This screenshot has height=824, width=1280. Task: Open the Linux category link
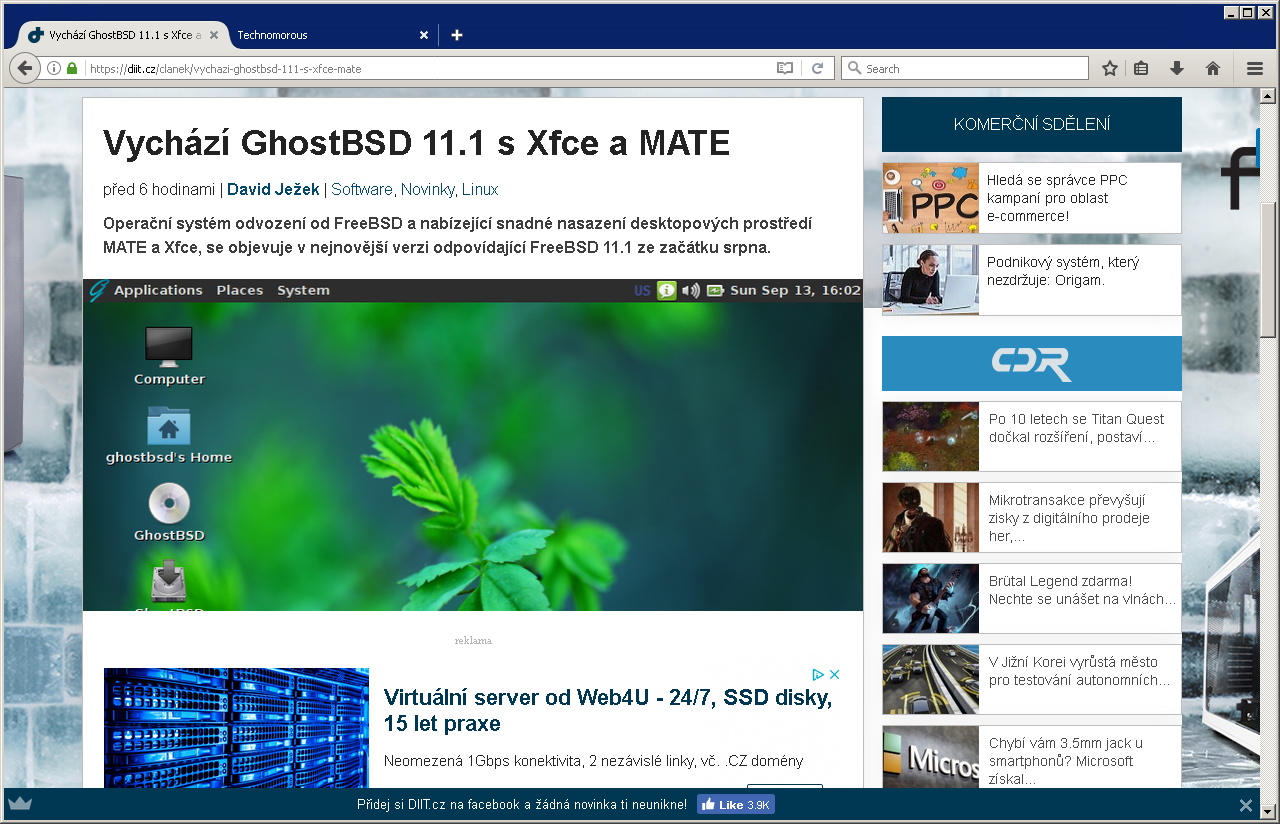[480, 190]
